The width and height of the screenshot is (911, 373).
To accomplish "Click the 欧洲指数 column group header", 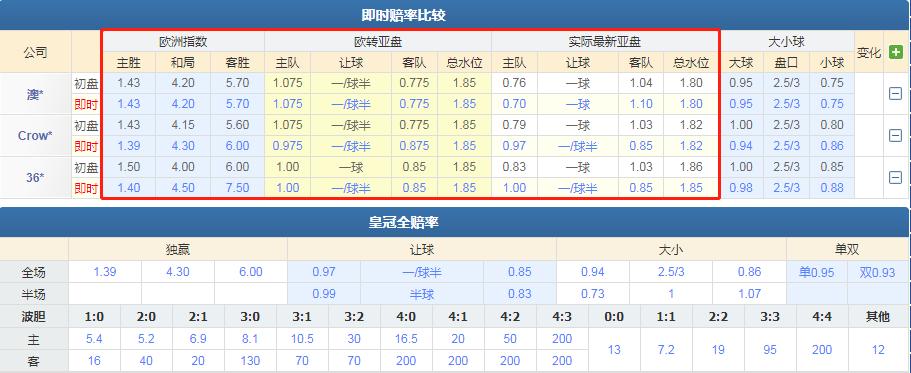I will pyautogui.click(x=183, y=42).
